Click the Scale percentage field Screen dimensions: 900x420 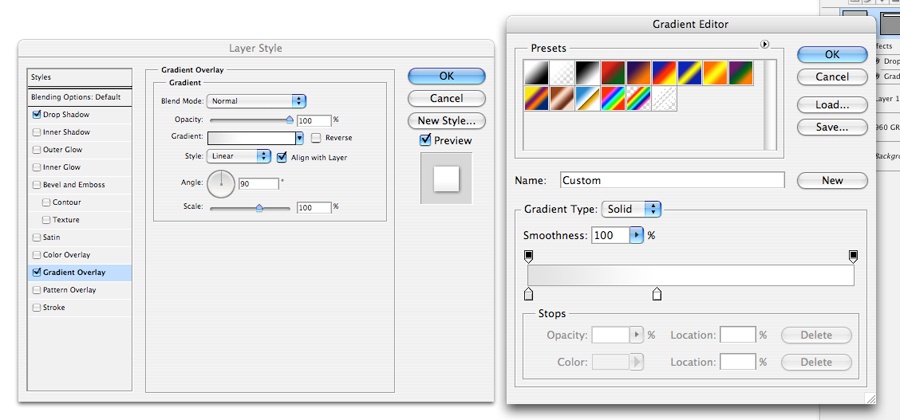coord(314,208)
